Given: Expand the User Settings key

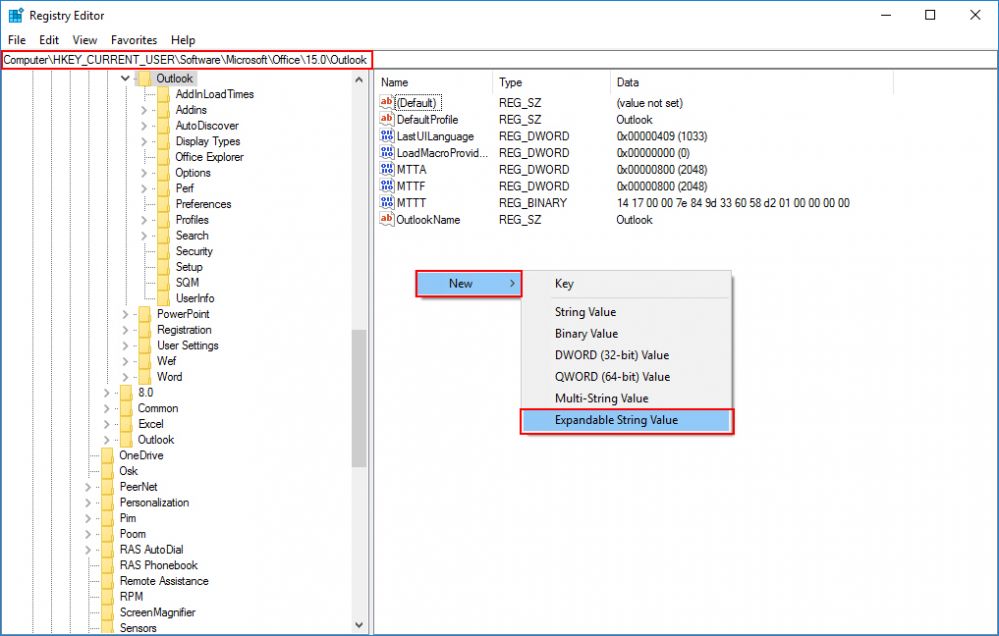Looking at the screenshot, I should click(125, 345).
